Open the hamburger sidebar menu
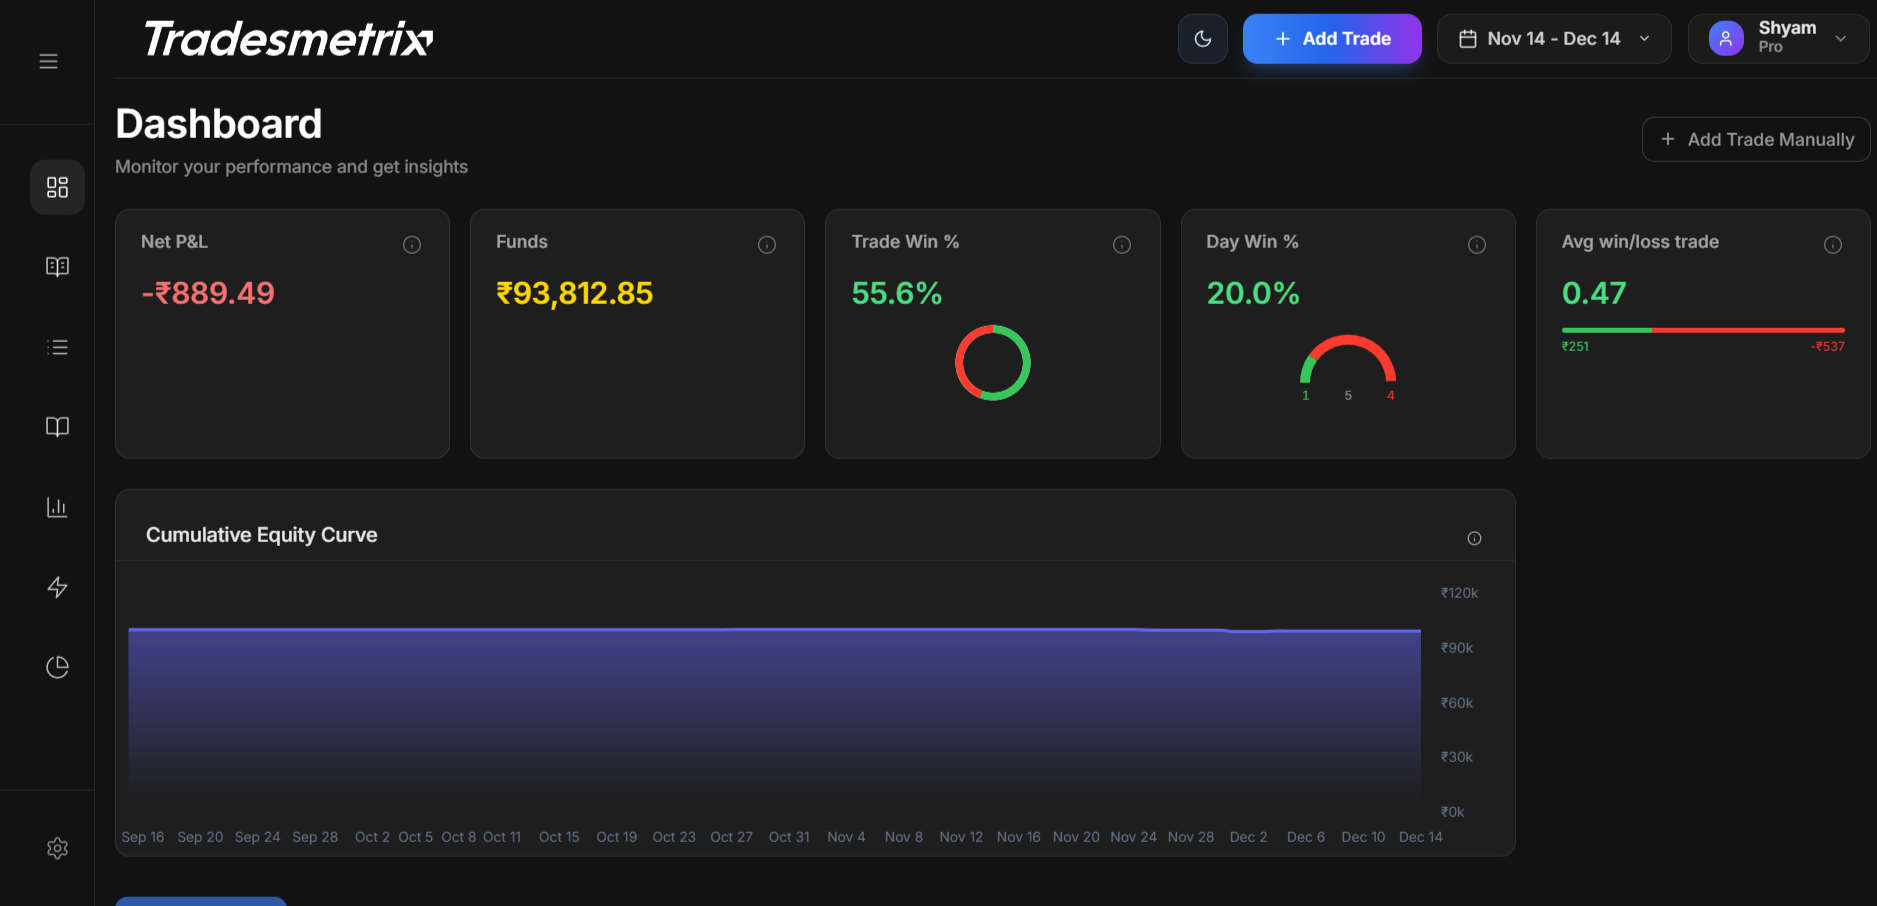Screen dimensions: 1877x906 (48, 62)
